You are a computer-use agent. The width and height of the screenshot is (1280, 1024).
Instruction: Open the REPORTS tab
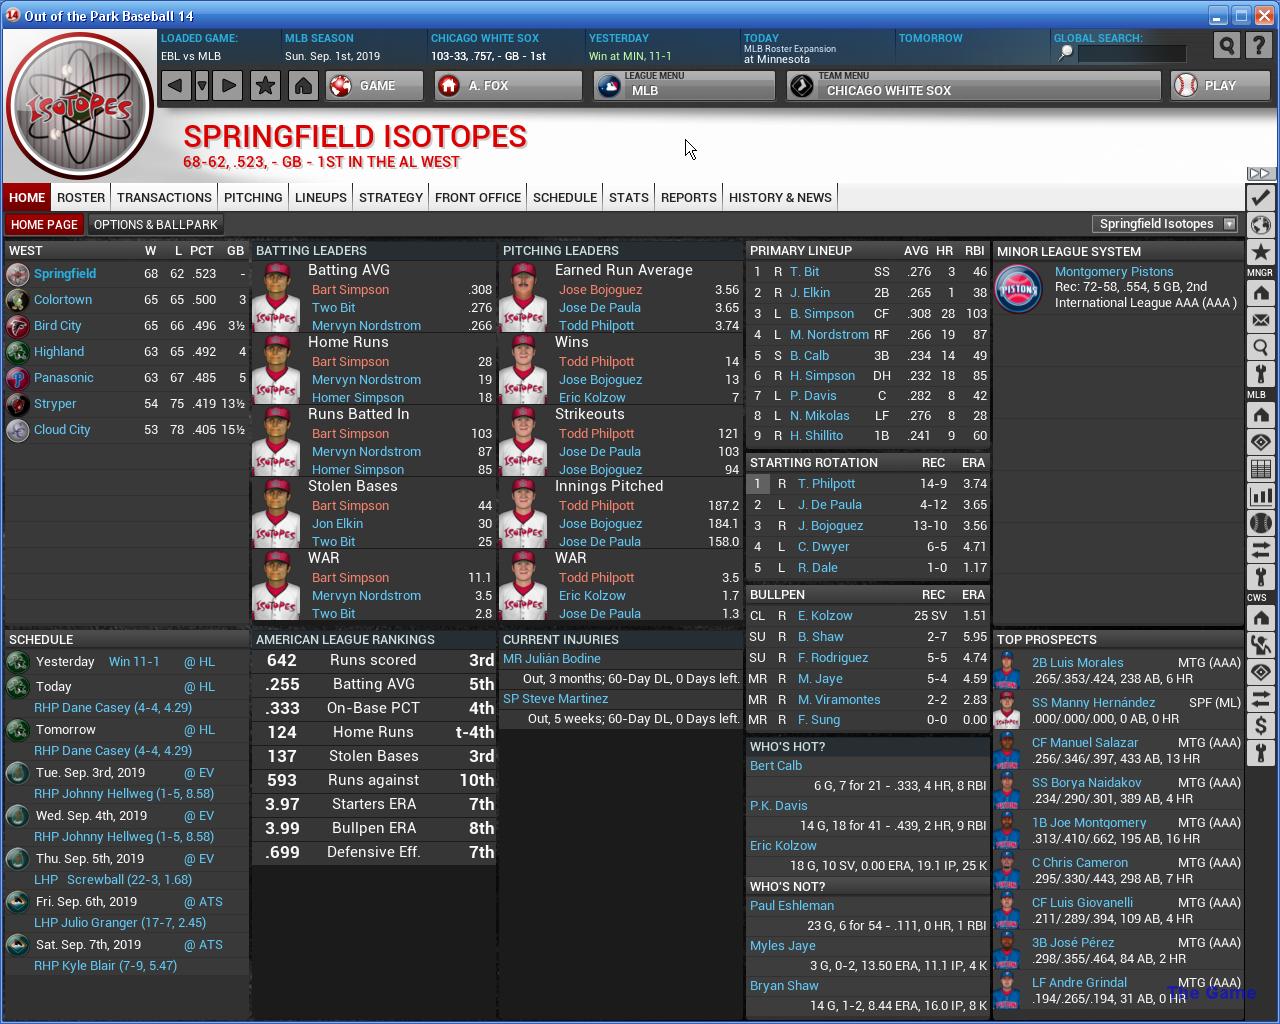click(689, 197)
